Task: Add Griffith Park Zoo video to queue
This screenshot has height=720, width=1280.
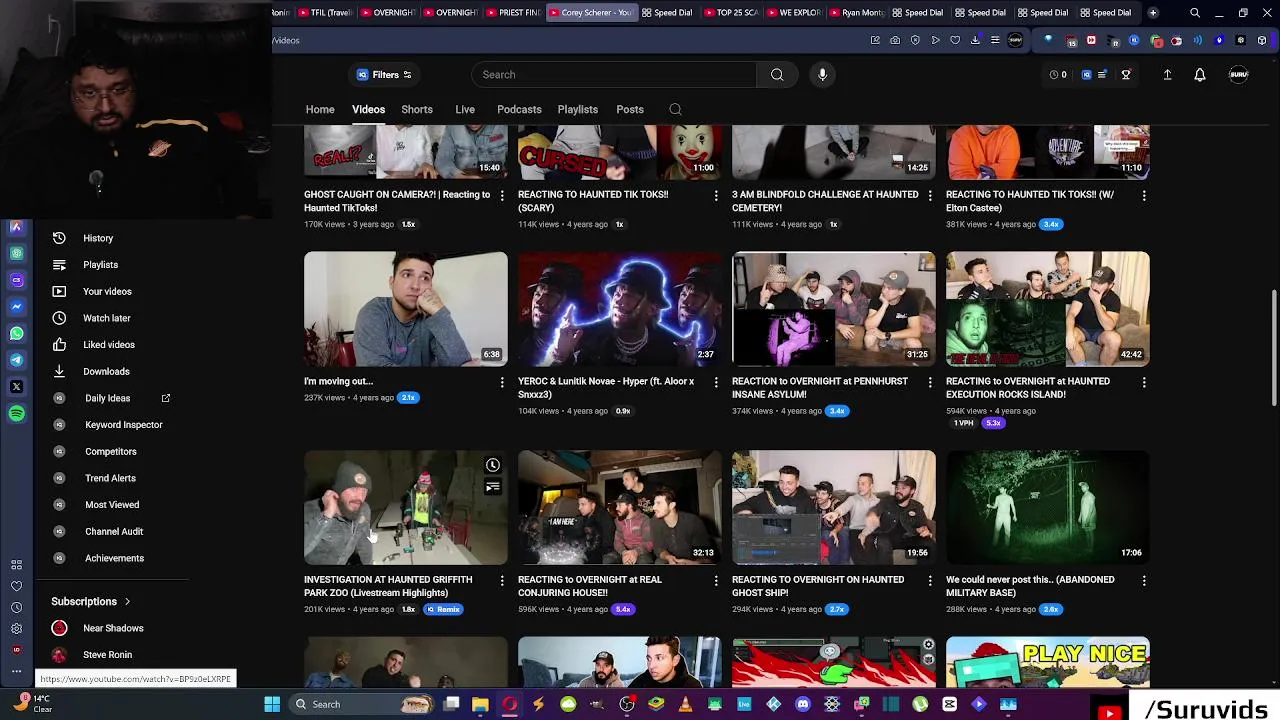Action: point(492,487)
